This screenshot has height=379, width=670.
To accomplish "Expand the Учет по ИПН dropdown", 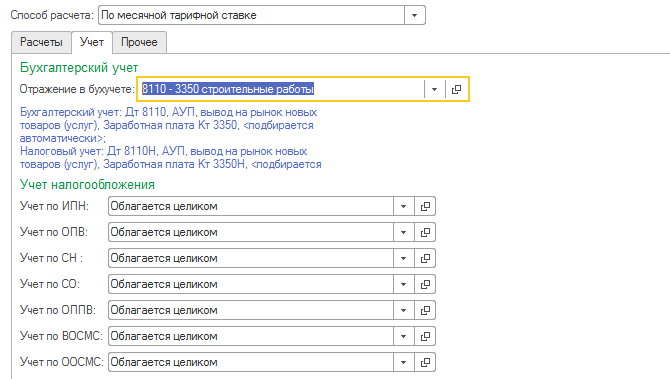I will (403, 206).
